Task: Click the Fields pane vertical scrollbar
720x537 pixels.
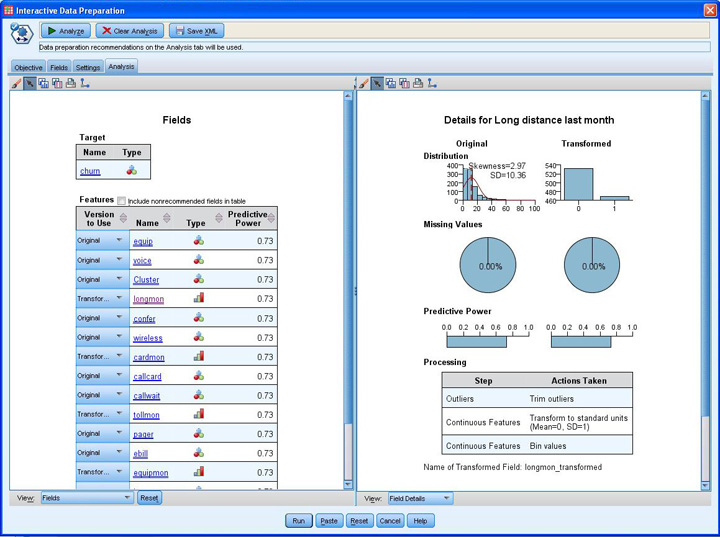Action: pyautogui.click(x=348, y=300)
